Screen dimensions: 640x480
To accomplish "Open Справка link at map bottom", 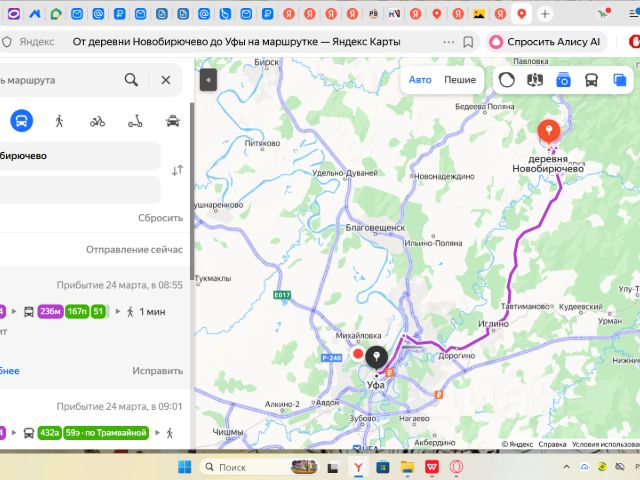I will 552,444.
